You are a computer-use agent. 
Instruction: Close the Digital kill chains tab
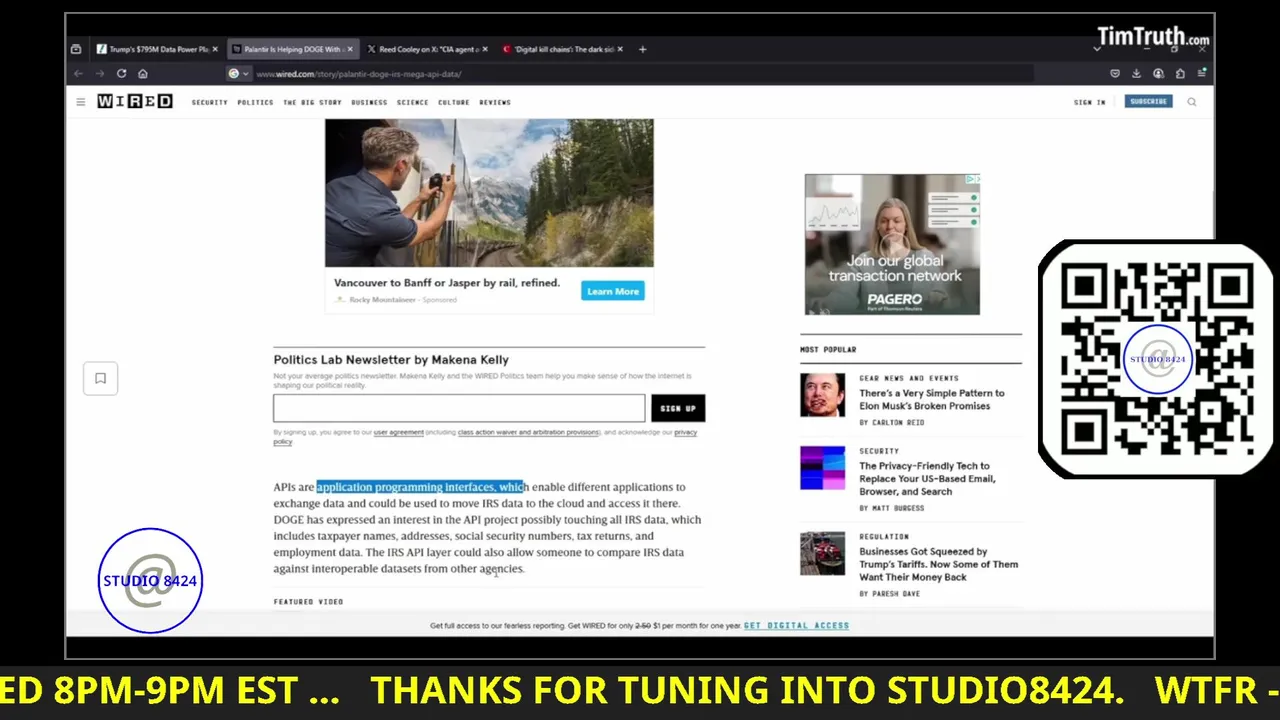point(620,49)
